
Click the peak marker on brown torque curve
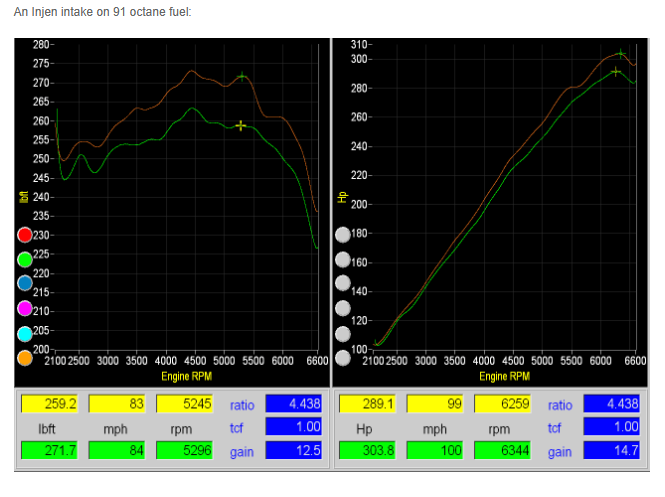tap(242, 76)
